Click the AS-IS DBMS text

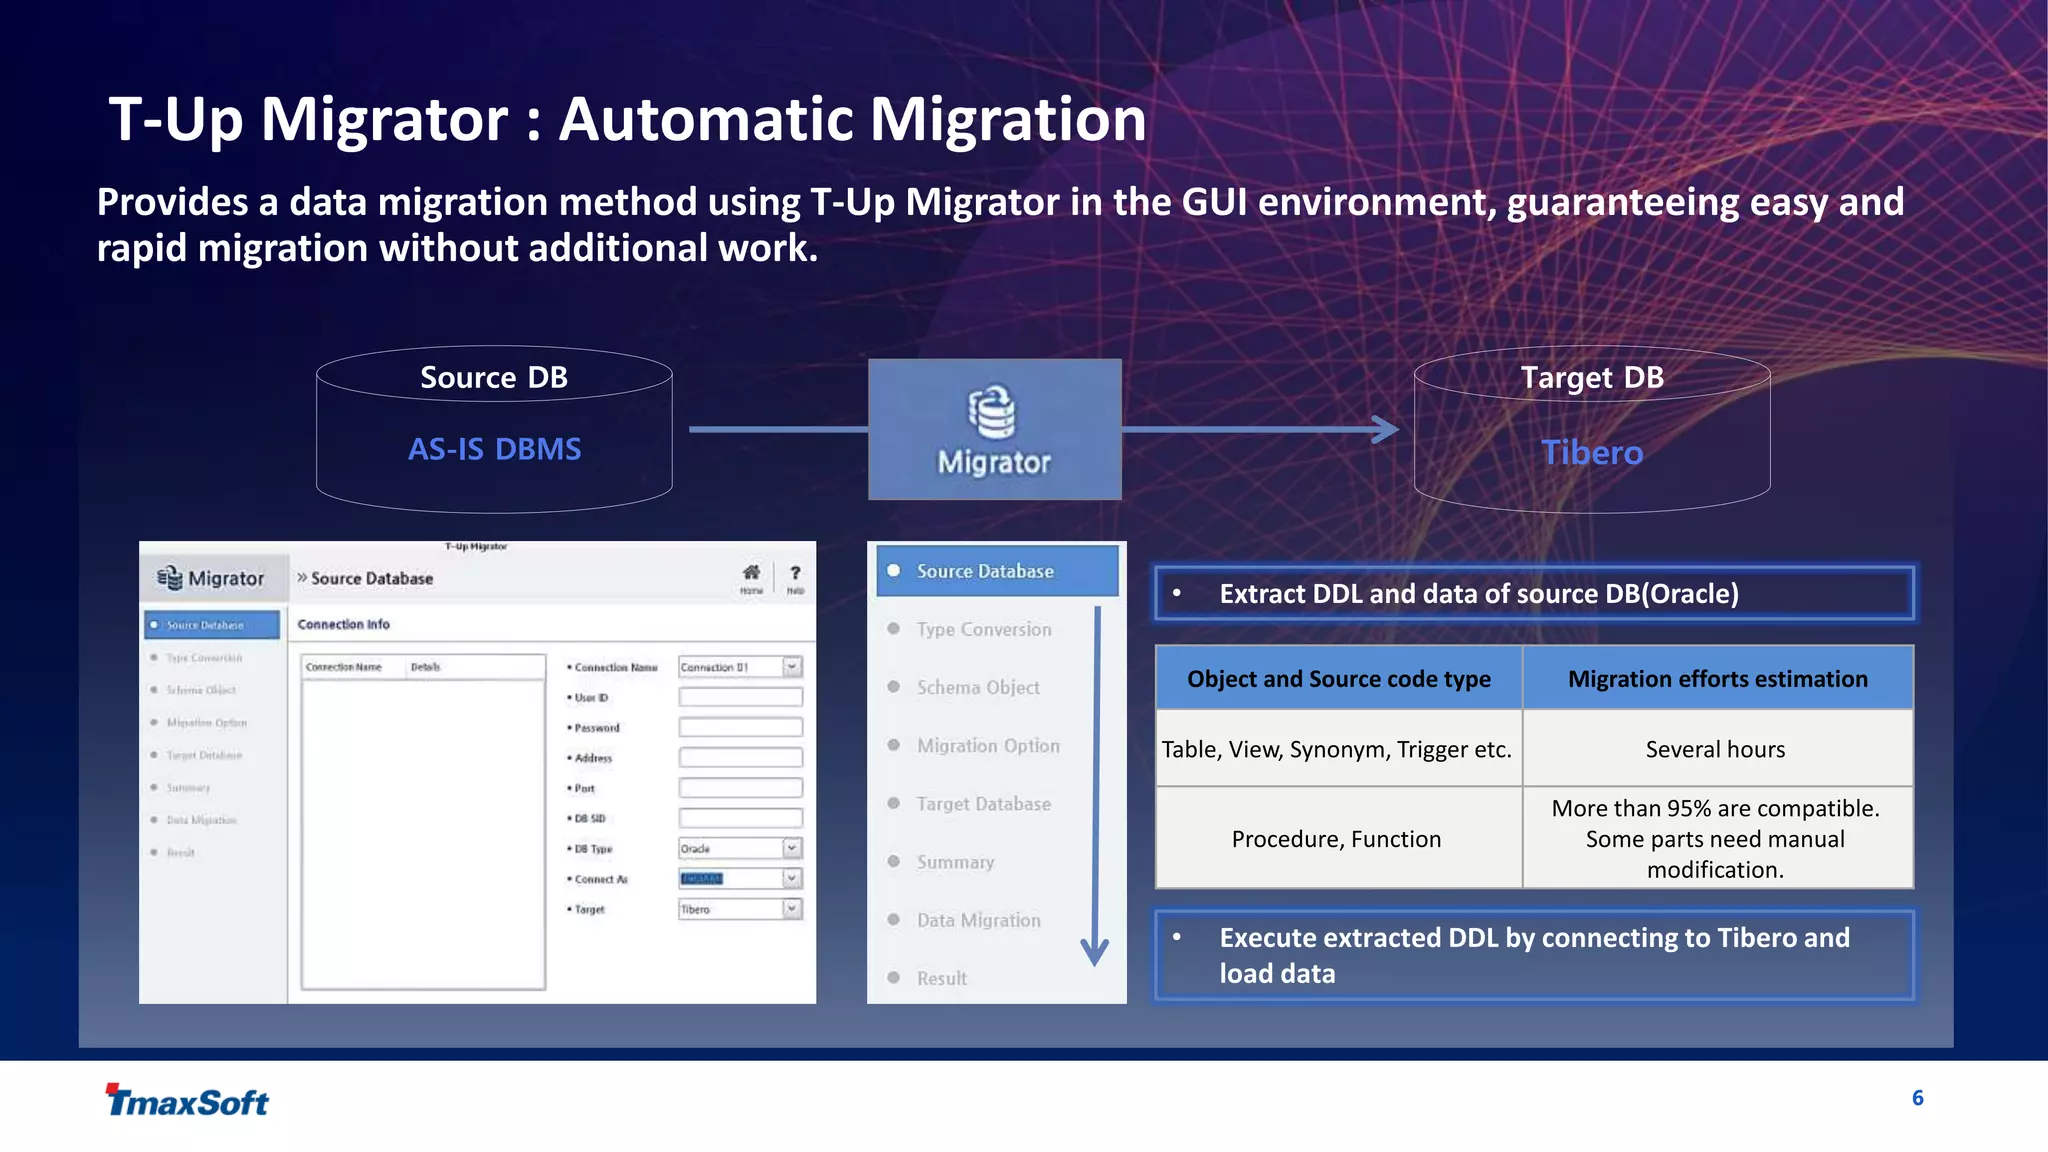click(494, 449)
